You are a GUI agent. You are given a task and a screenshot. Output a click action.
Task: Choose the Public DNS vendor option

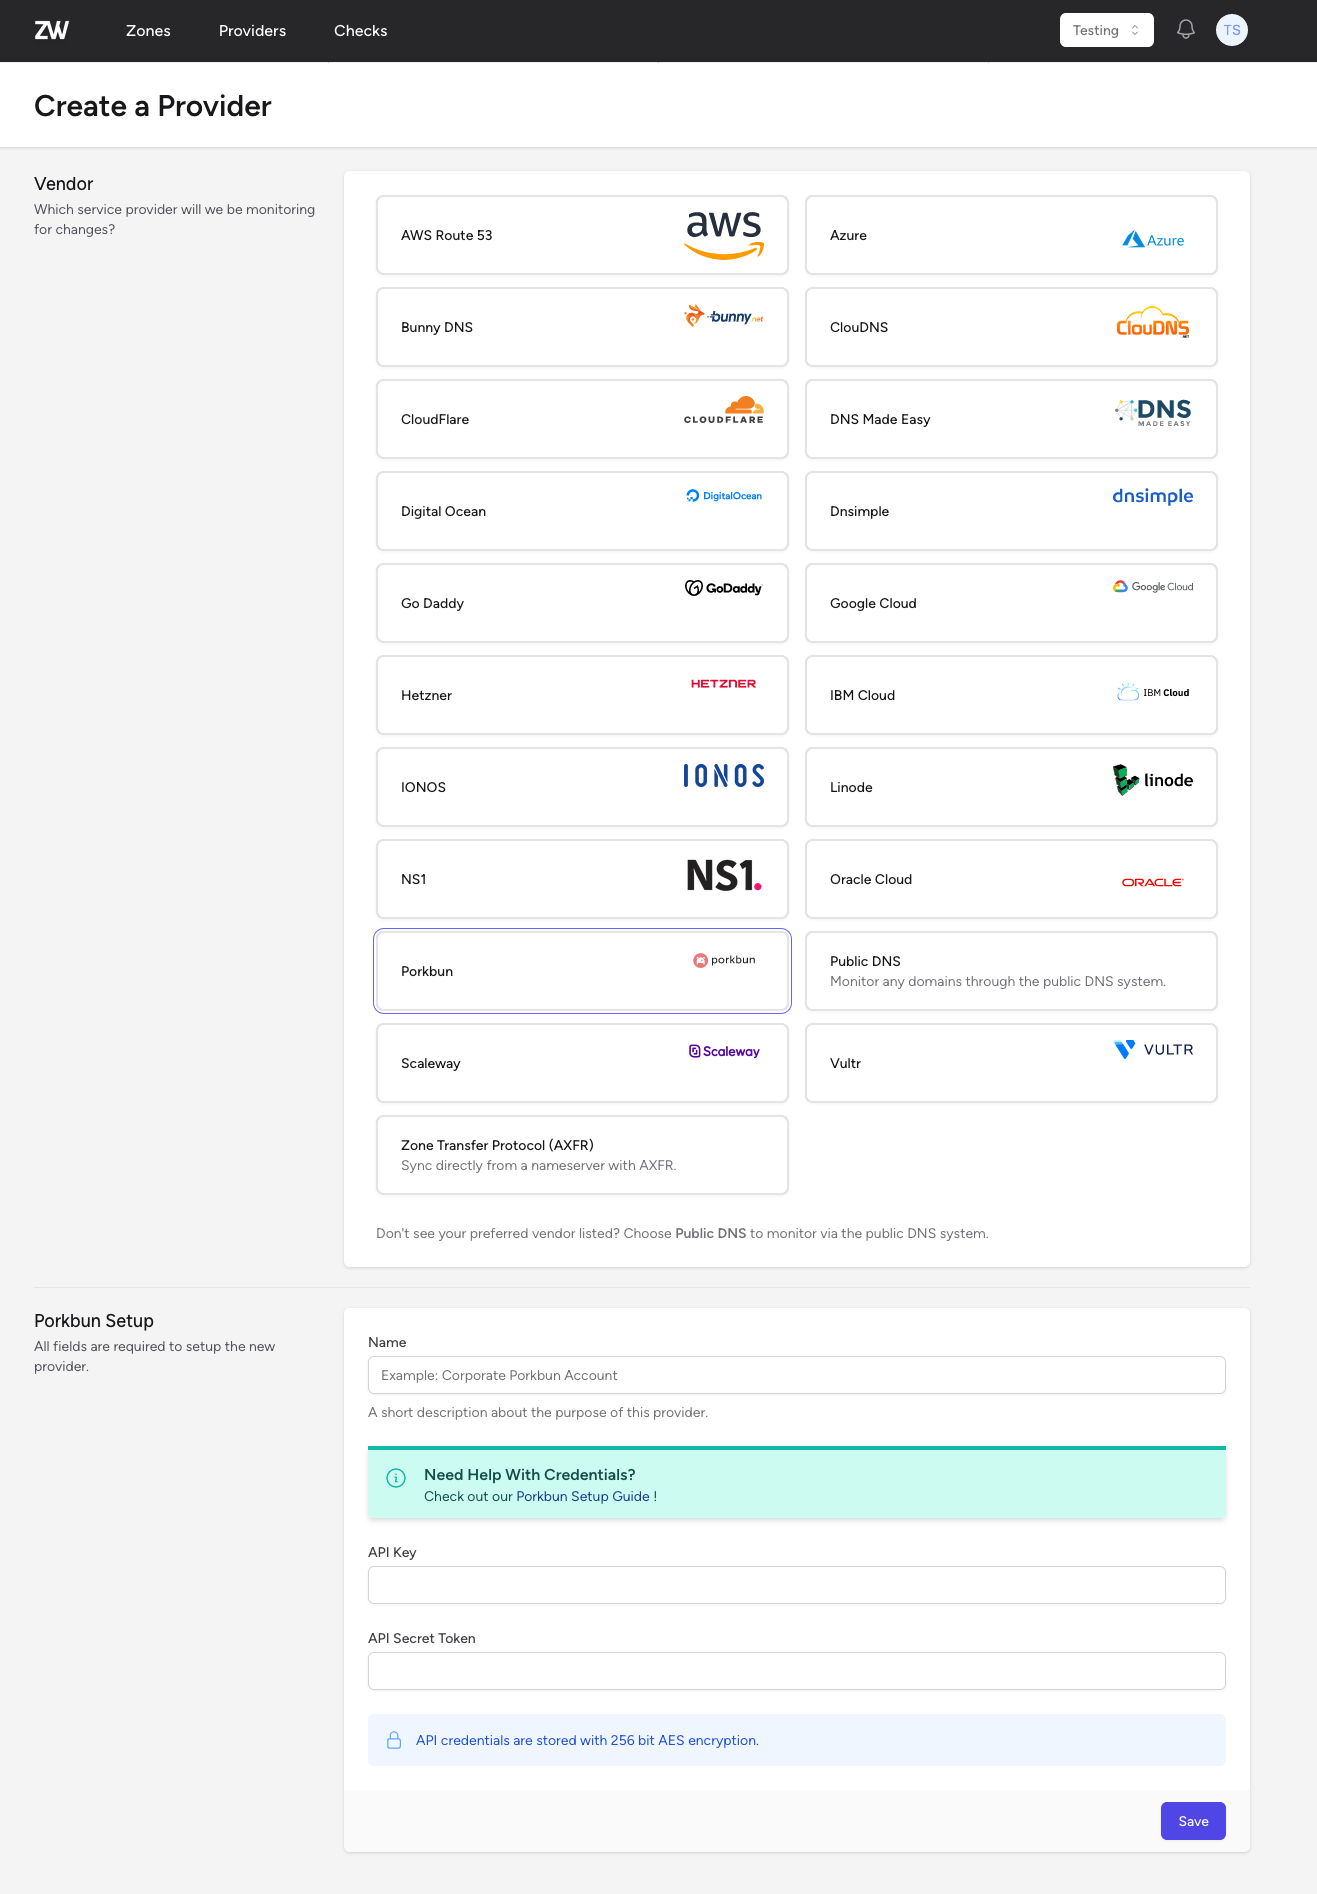1010,971
